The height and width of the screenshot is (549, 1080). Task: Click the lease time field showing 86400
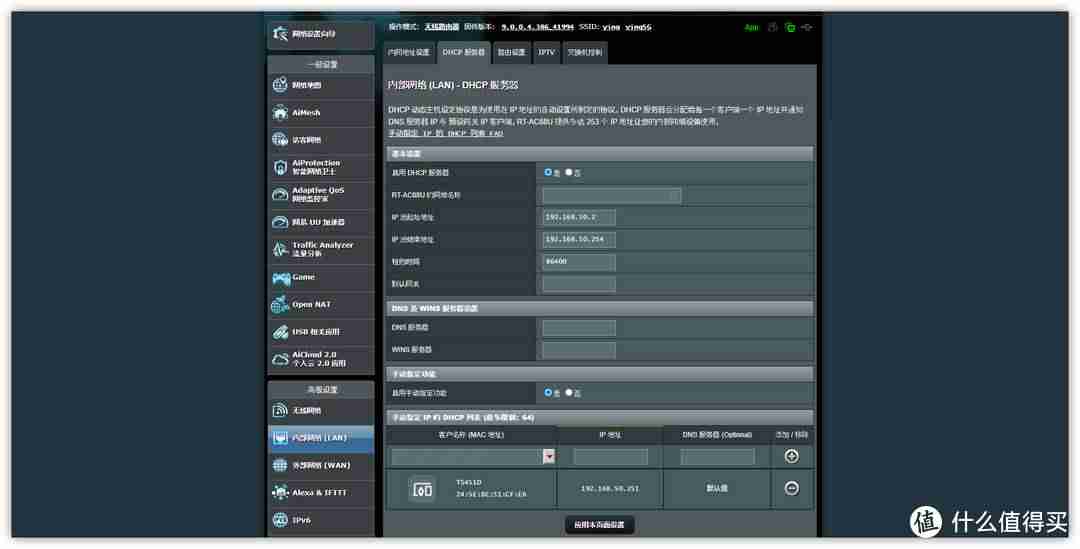point(579,262)
